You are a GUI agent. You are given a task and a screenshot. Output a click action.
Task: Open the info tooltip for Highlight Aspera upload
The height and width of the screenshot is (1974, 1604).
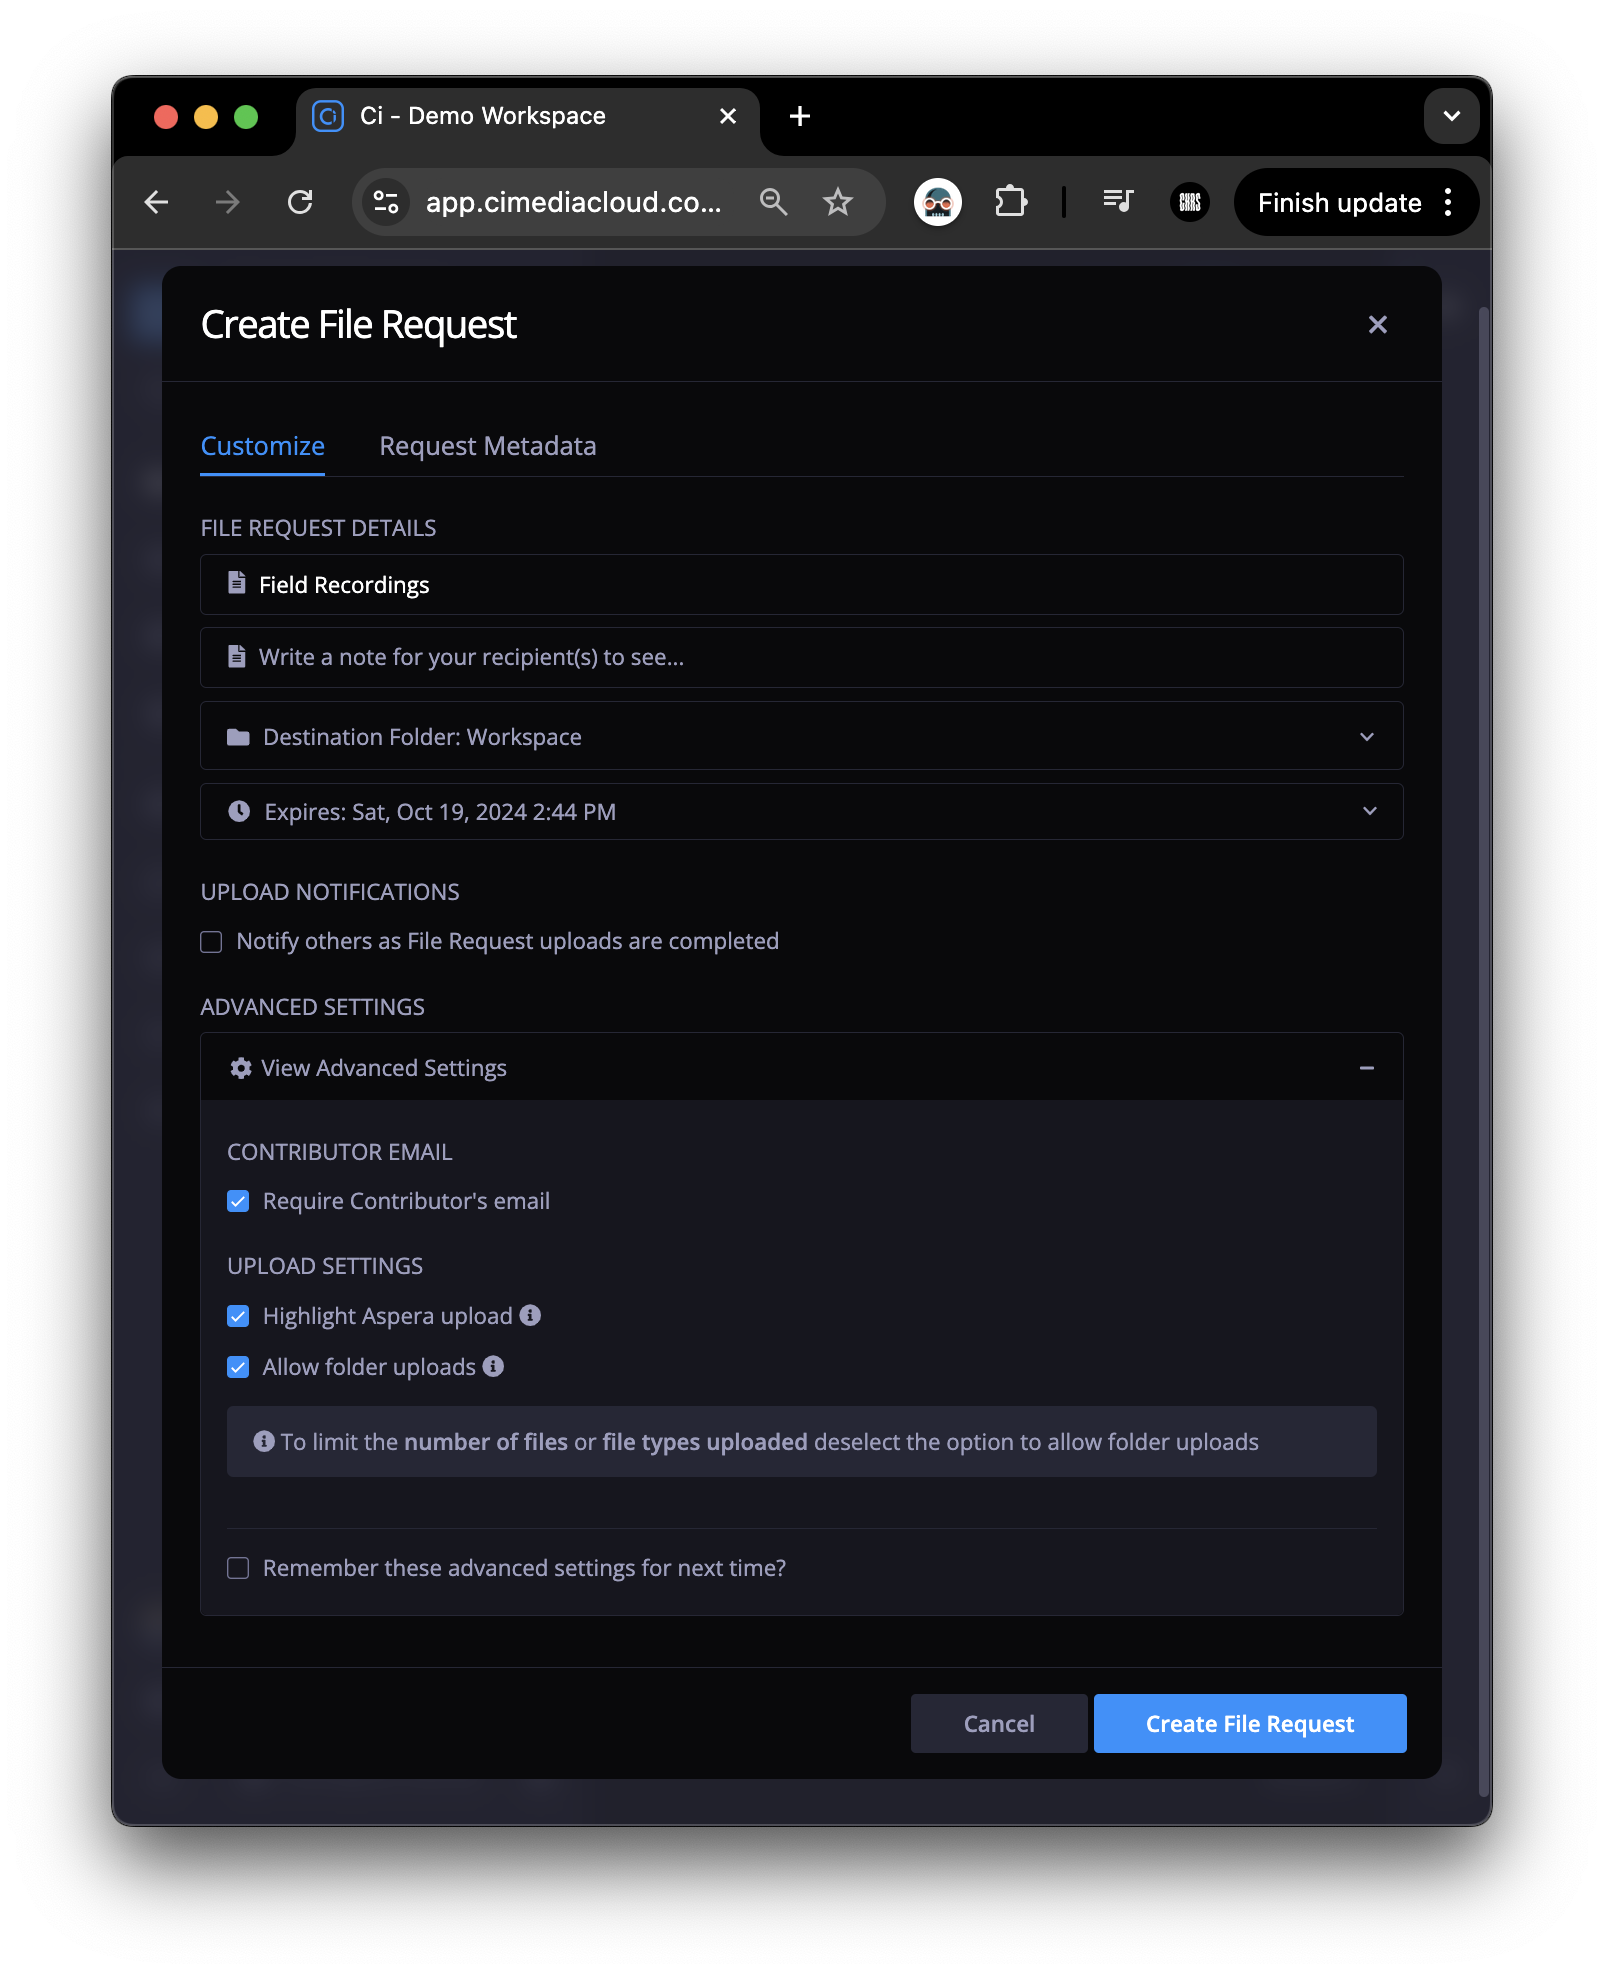tap(530, 1315)
